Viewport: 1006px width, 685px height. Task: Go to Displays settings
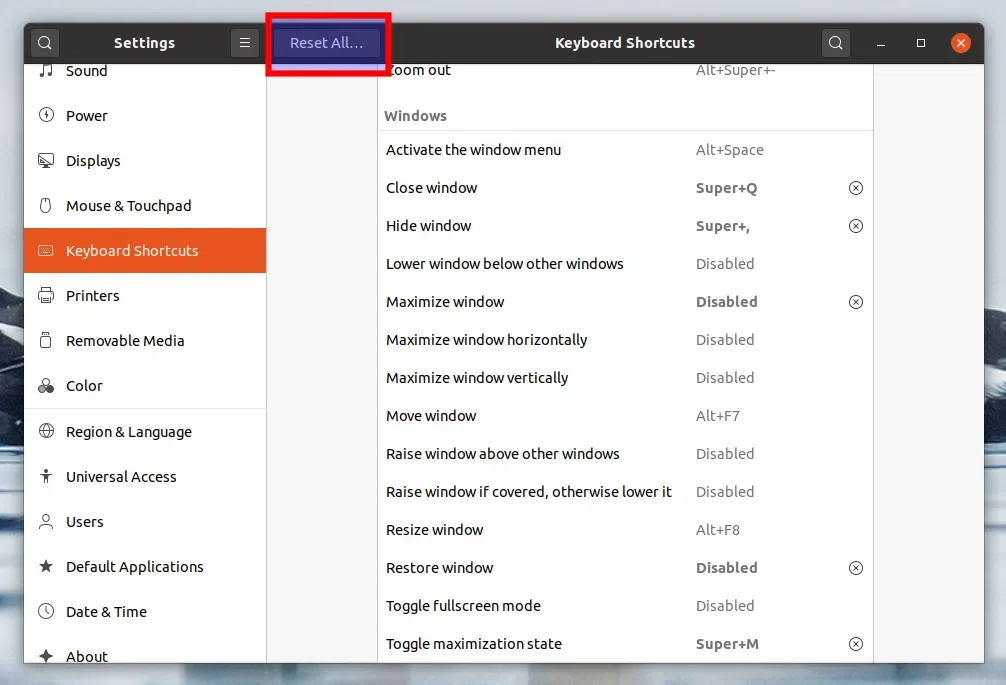coord(93,161)
